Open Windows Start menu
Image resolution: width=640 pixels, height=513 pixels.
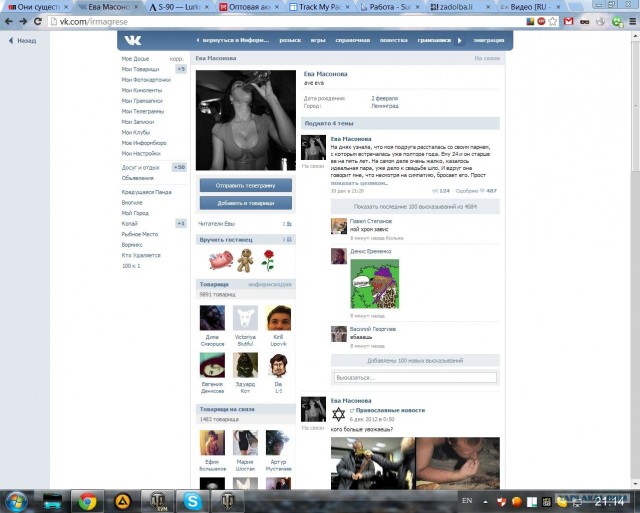pyautogui.click(x=17, y=499)
